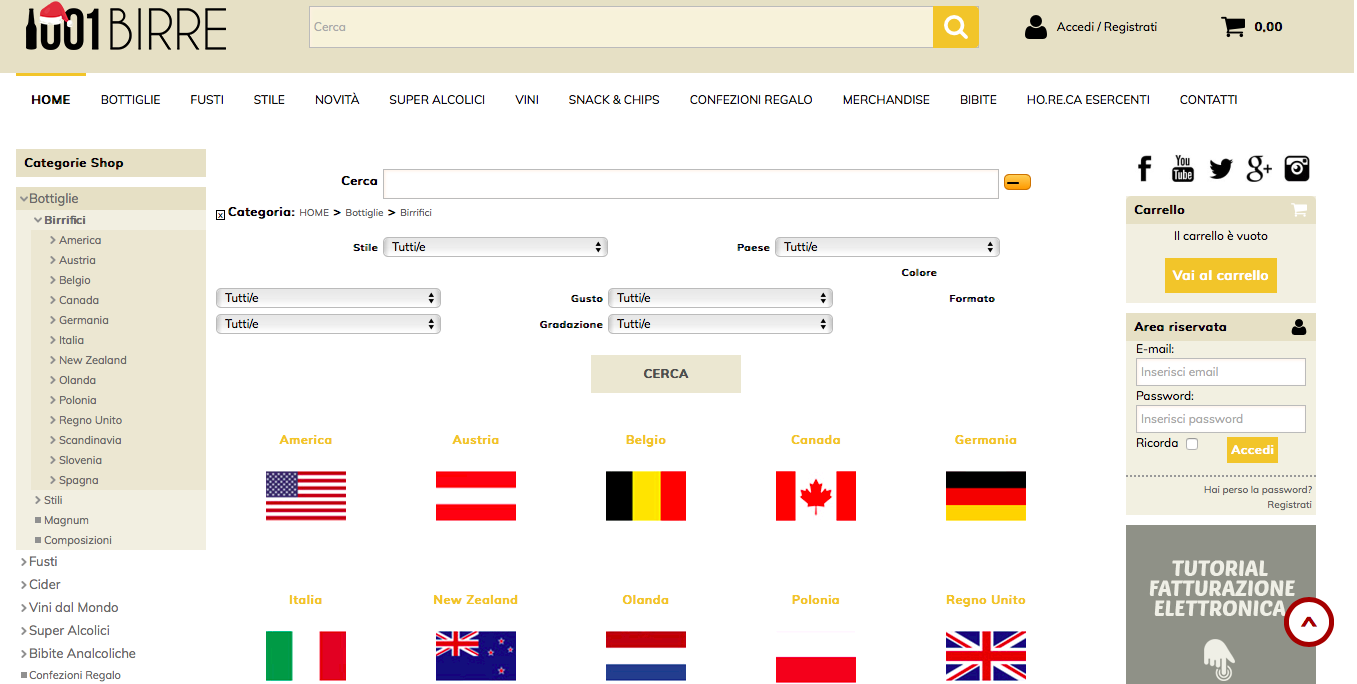The image size is (1357, 684).
Task: Click the back-to-top arrow circle
Action: pos(1309,623)
